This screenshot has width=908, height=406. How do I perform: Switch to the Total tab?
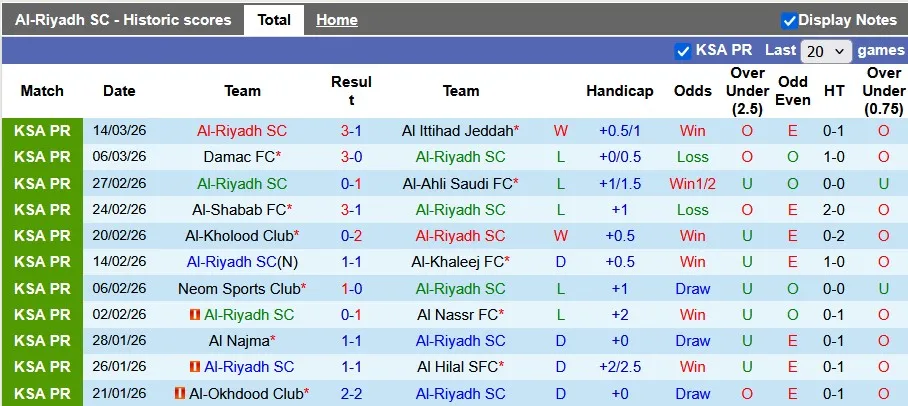tap(274, 20)
